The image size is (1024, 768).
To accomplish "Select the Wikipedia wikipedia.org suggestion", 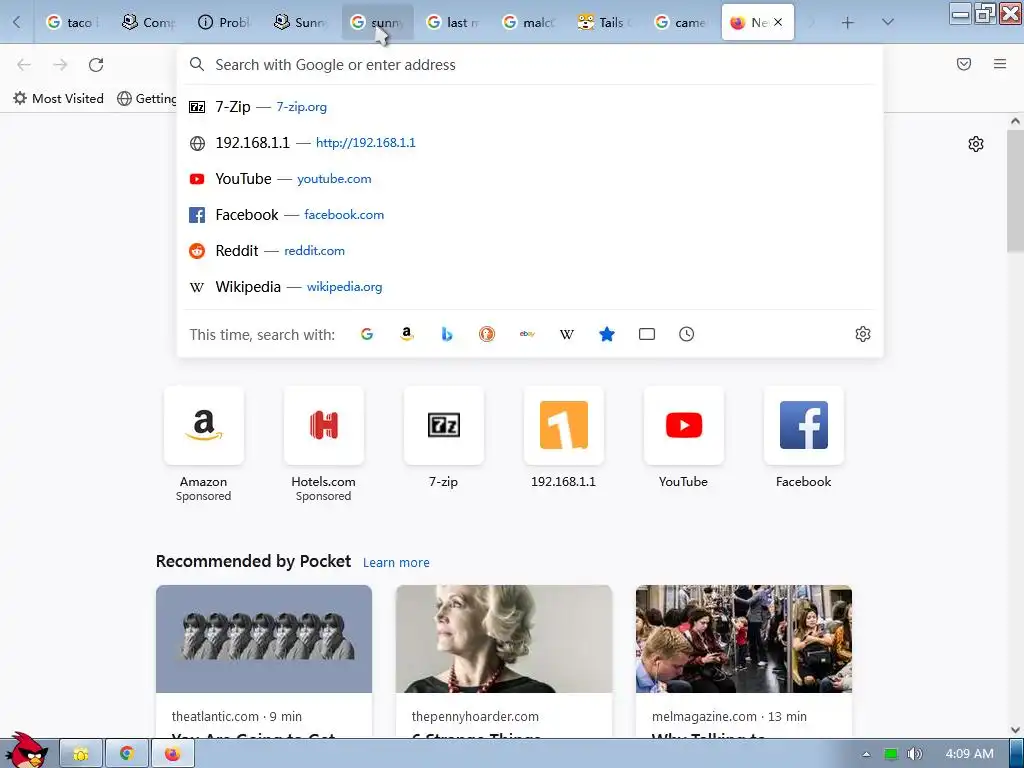I will tap(530, 287).
